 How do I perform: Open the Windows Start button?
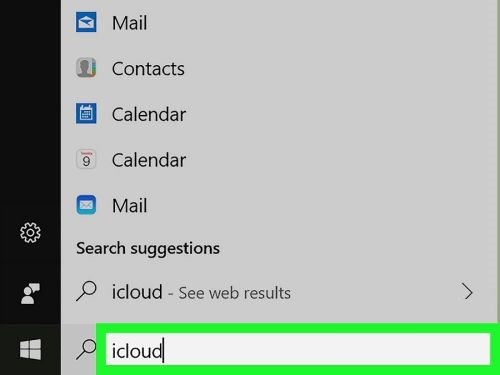tap(30, 349)
